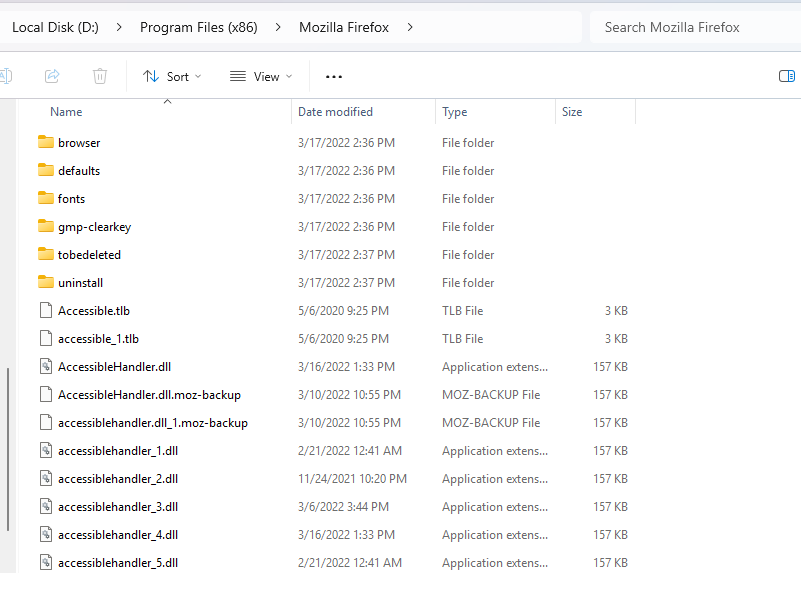Click the "3 KB" size for Accessible.tlb

click(616, 311)
